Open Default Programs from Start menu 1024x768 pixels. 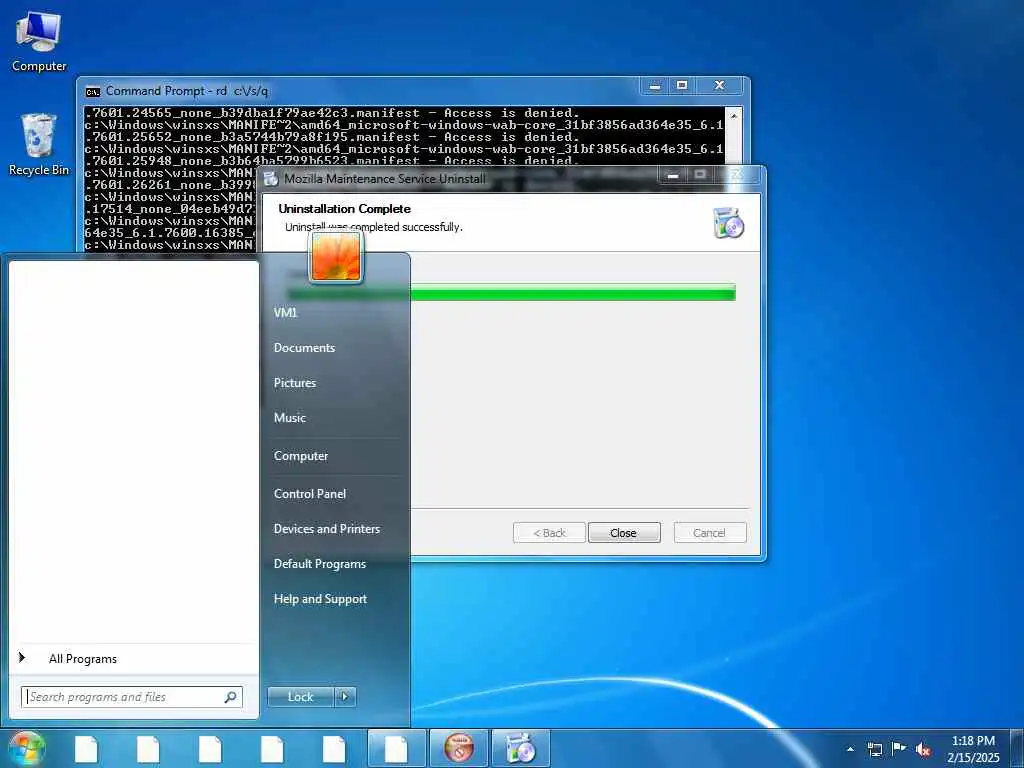[319, 564]
